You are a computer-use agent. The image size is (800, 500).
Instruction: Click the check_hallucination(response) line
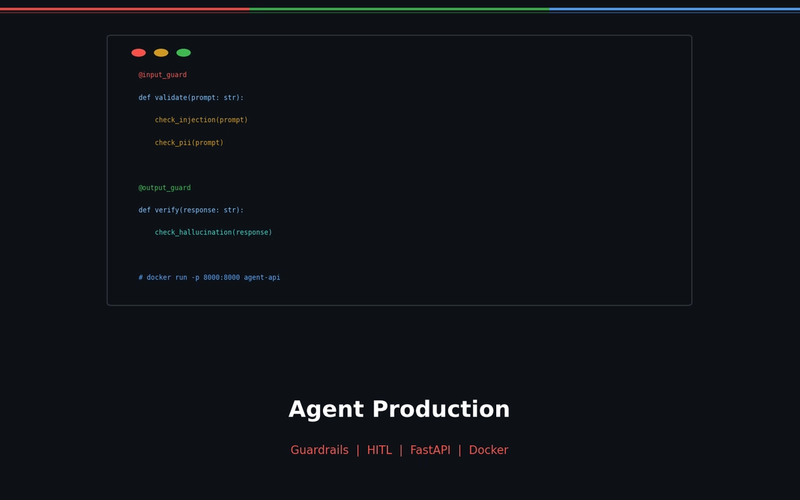pyautogui.click(x=213, y=232)
